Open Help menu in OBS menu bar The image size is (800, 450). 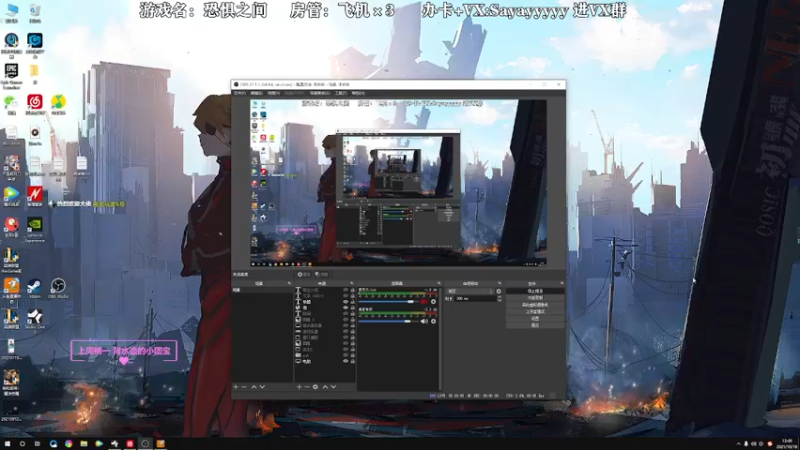pyautogui.click(x=358, y=93)
